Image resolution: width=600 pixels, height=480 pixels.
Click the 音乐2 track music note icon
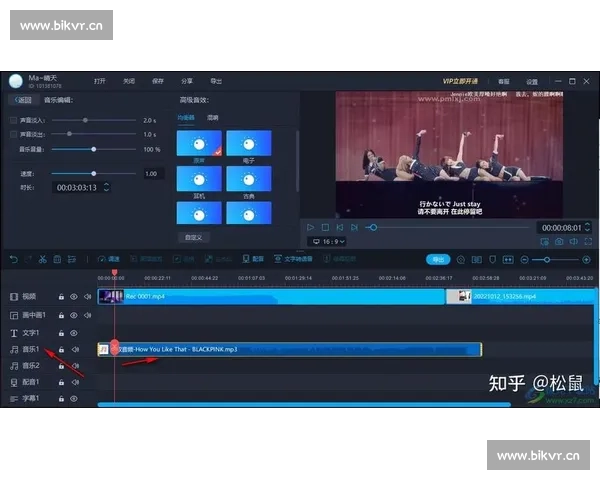point(14,366)
